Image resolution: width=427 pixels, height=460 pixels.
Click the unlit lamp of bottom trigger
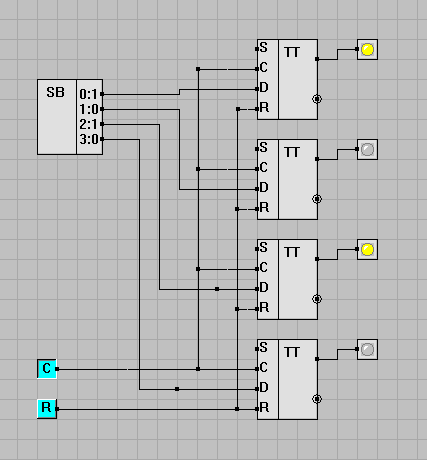[367, 349]
